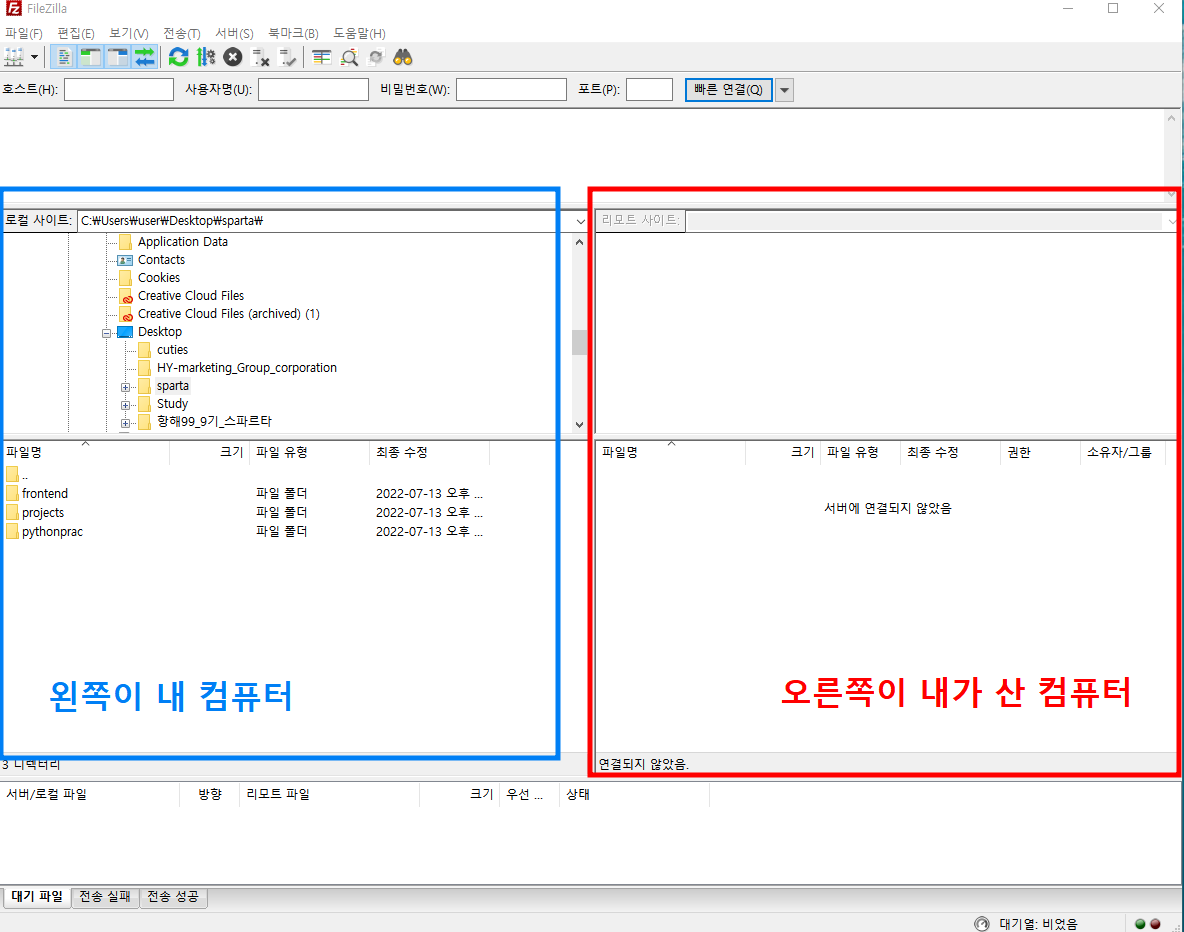Image resolution: width=1184 pixels, height=932 pixels.
Task: Select HY-marketing_Group_corporation folder
Action: (247, 368)
